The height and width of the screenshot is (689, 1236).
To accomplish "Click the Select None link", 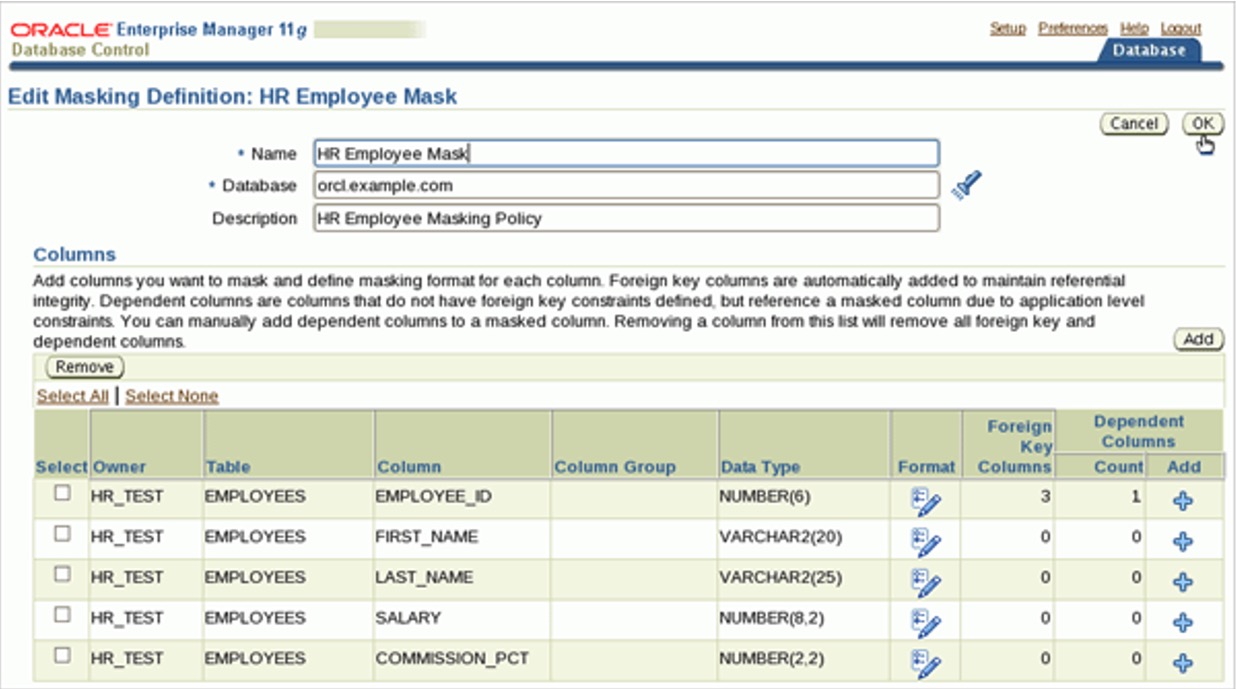I will click(171, 396).
